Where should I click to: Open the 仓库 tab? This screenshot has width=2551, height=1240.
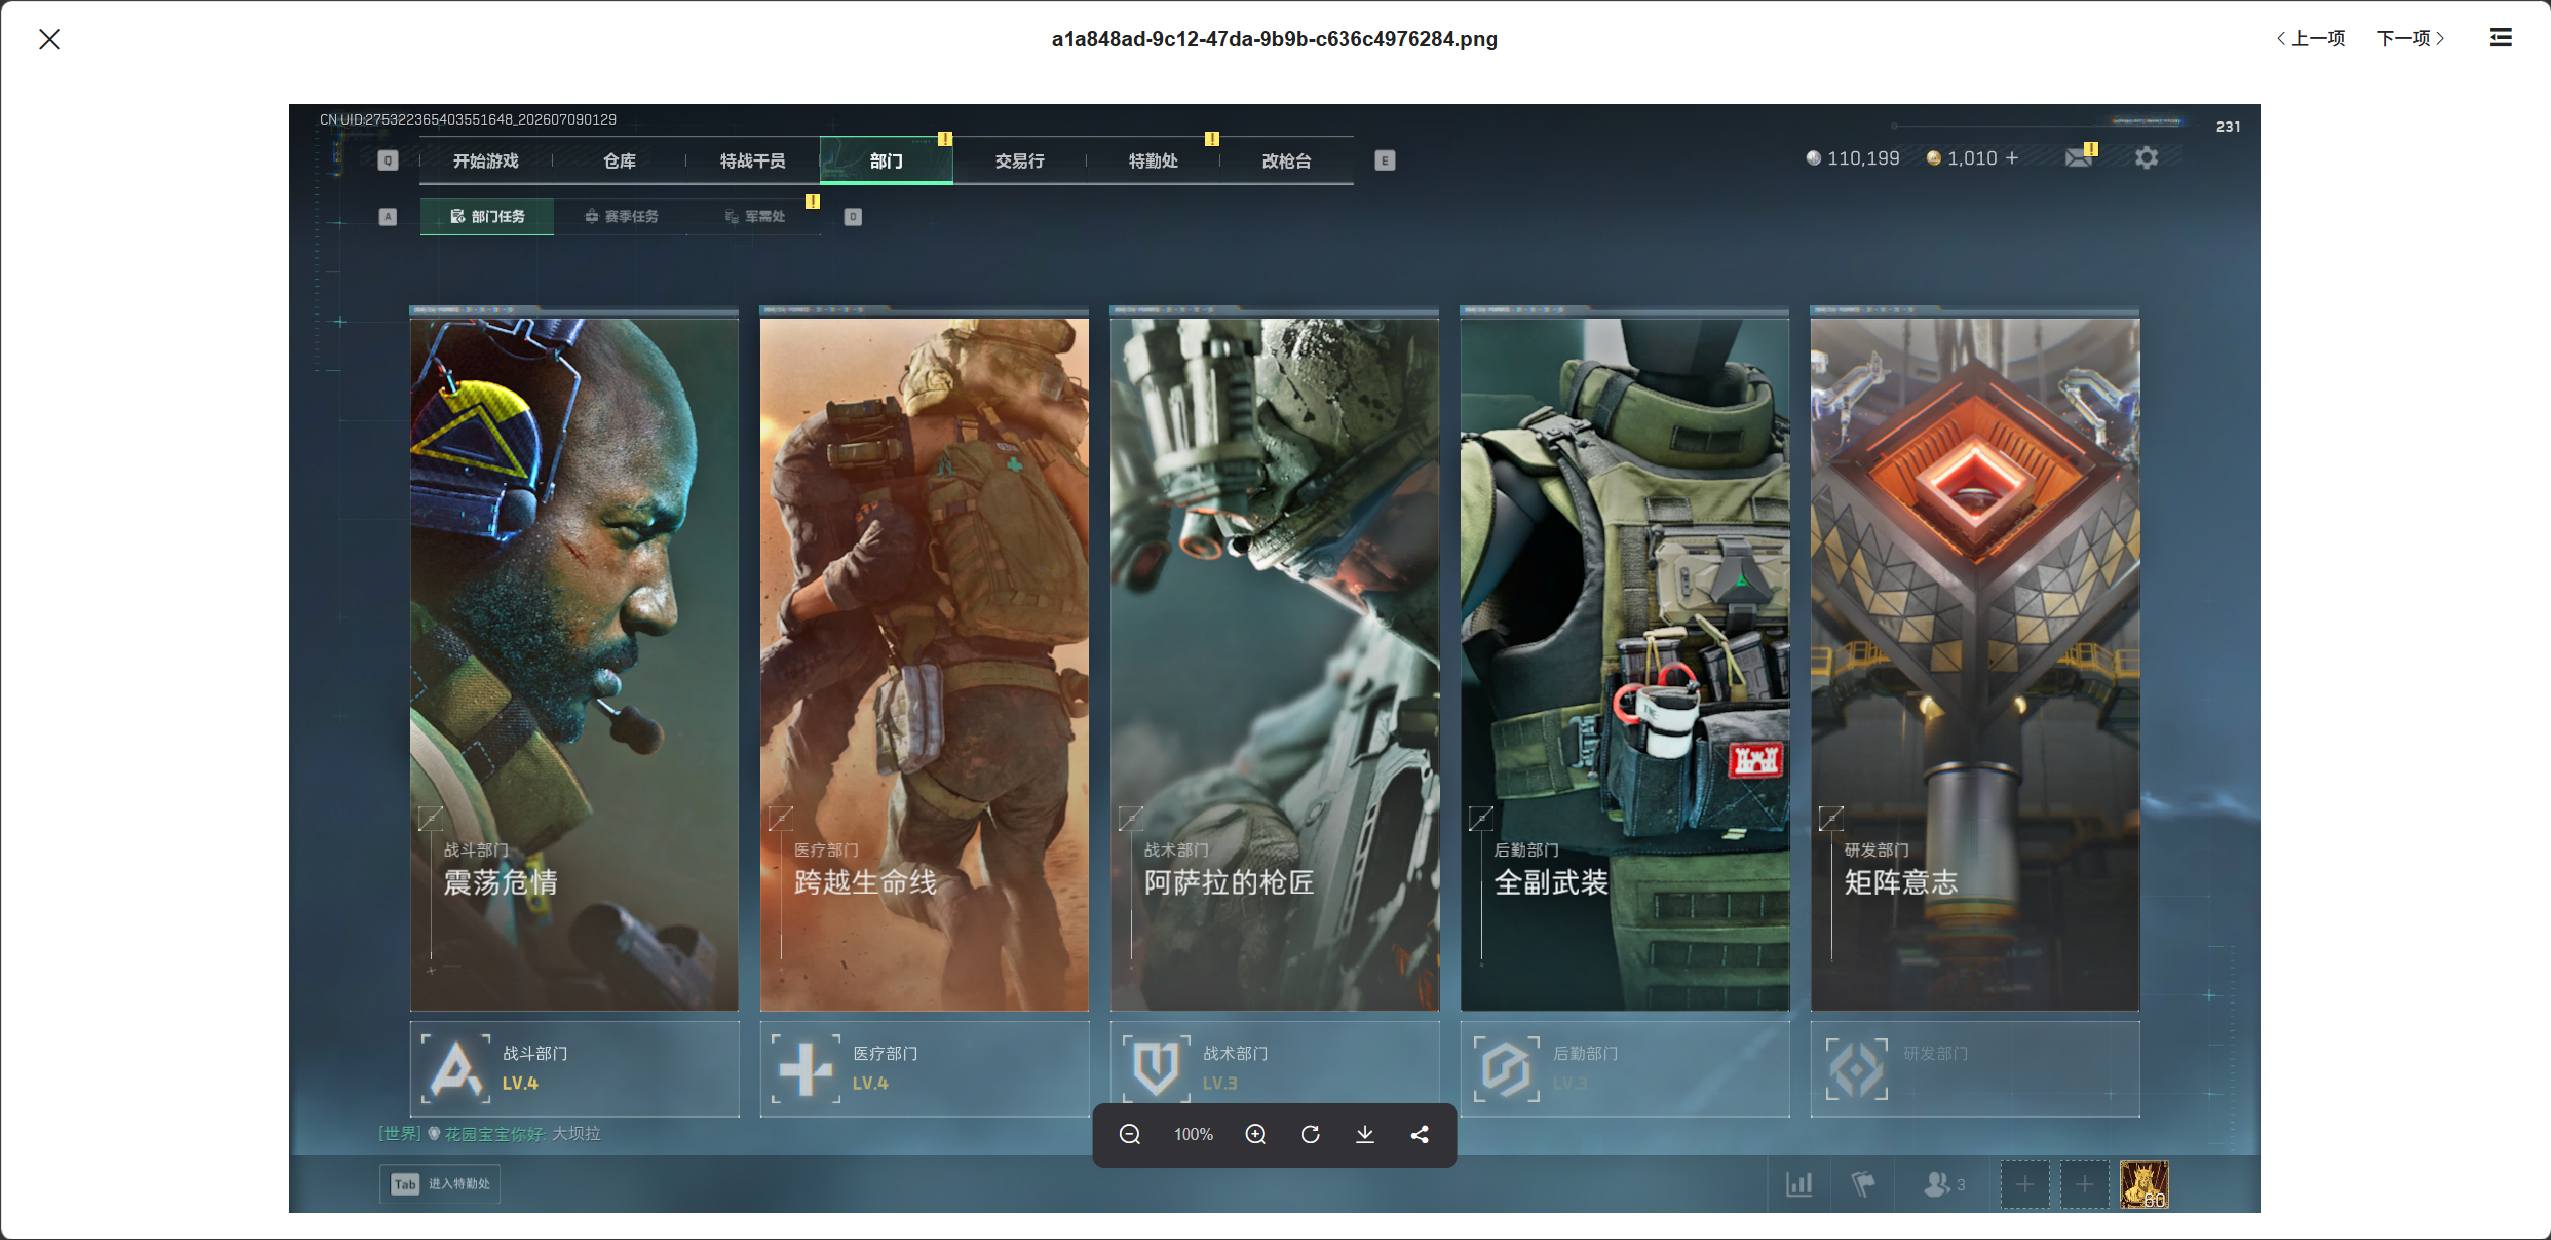tap(619, 161)
